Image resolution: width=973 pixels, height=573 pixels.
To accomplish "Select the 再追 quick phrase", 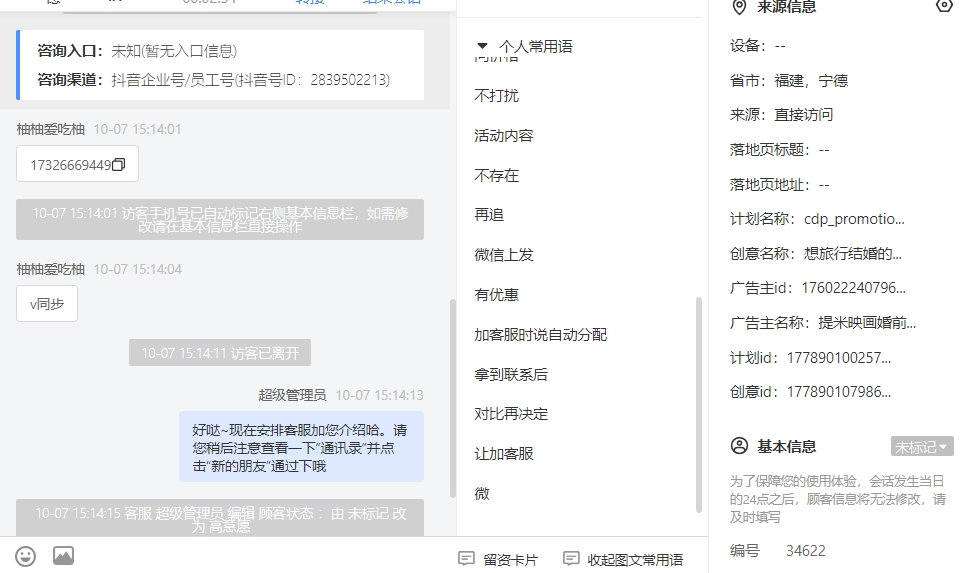I will click(x=489, y=215).
